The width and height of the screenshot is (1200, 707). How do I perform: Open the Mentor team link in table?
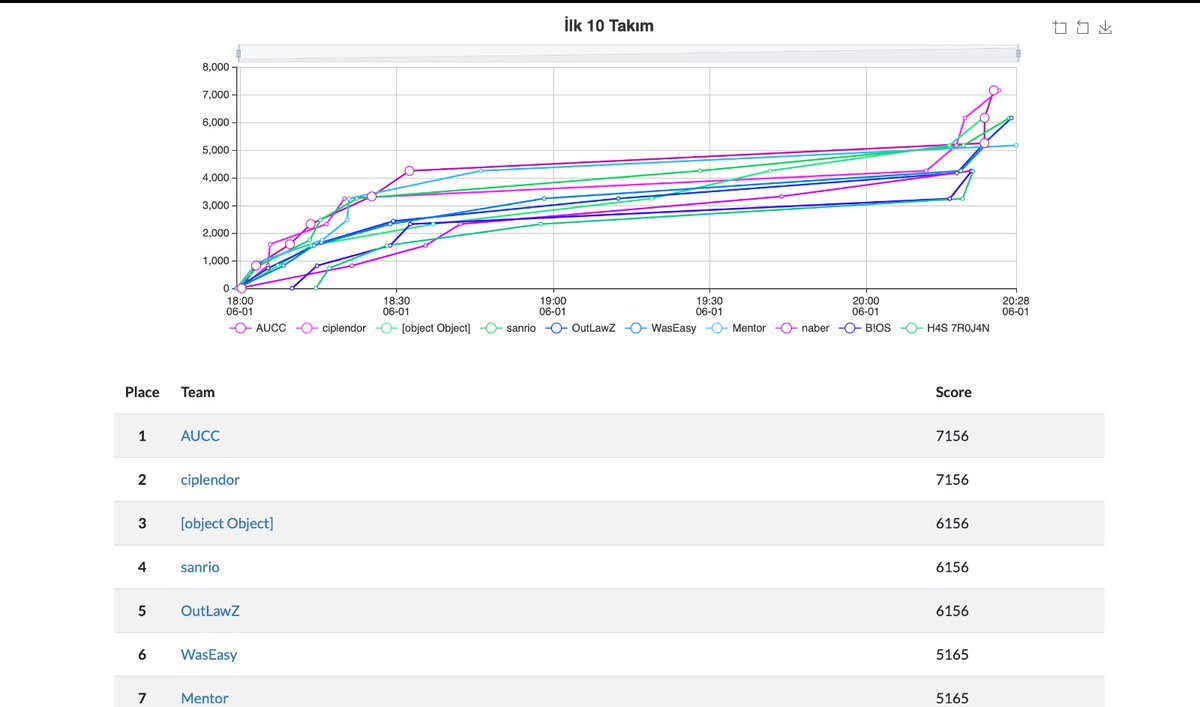pos(205,698)
